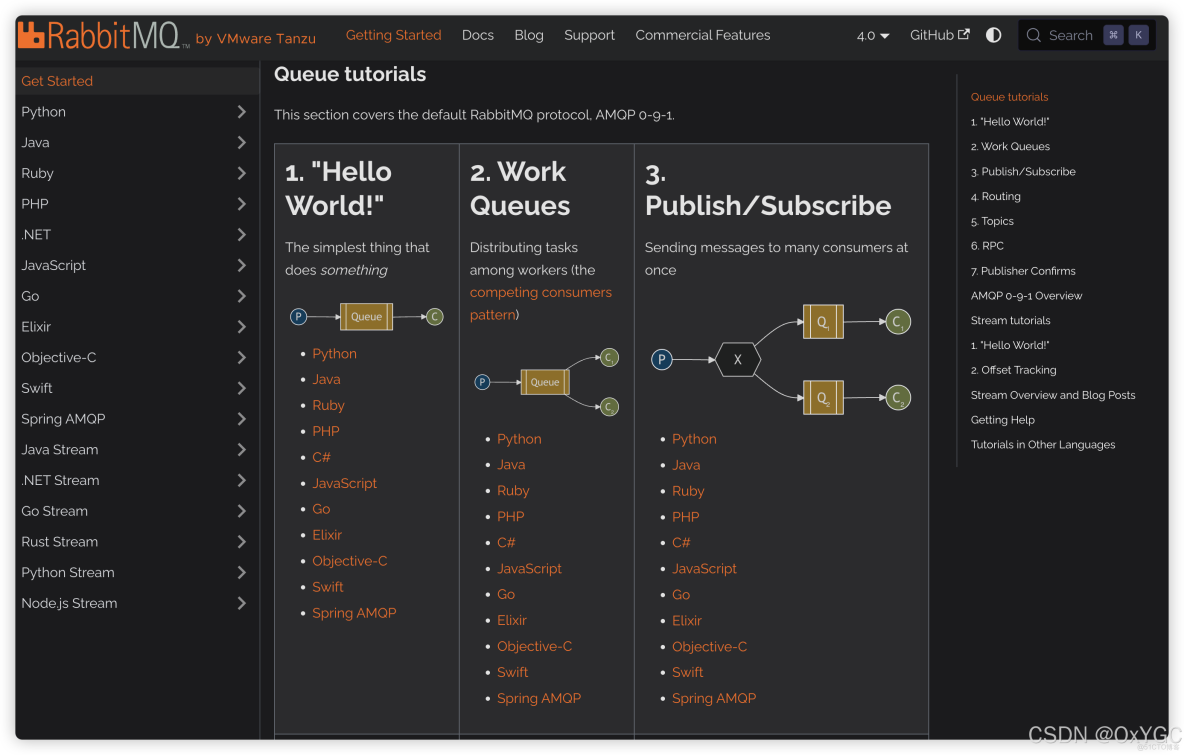Open the Python Hello World tutorial link
The width and height of the screenshot is (1184, 755).
[334, 354]
